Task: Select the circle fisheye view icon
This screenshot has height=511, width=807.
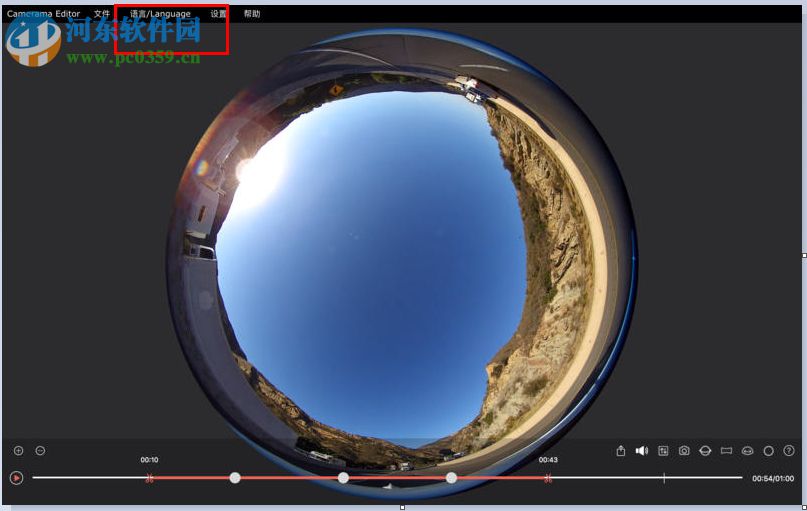Action: (768, 451)
